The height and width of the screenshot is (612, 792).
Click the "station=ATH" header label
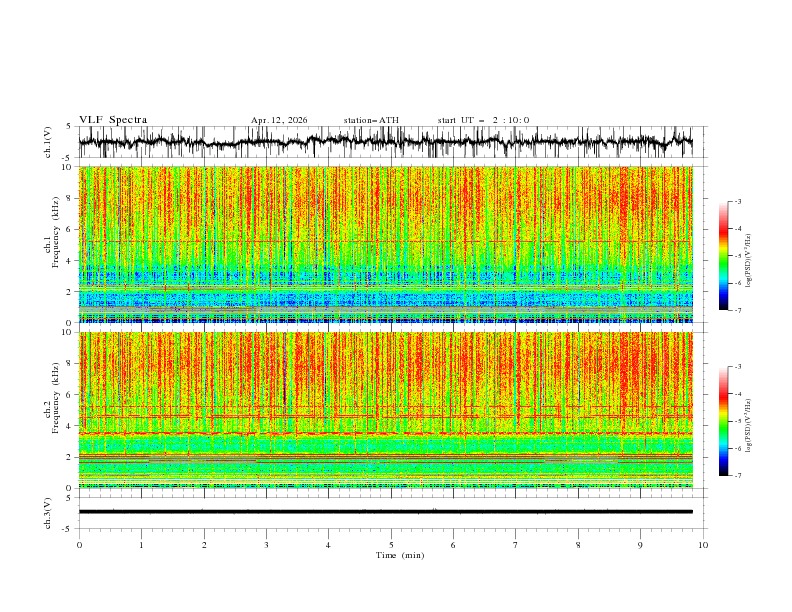coord(371,120)
